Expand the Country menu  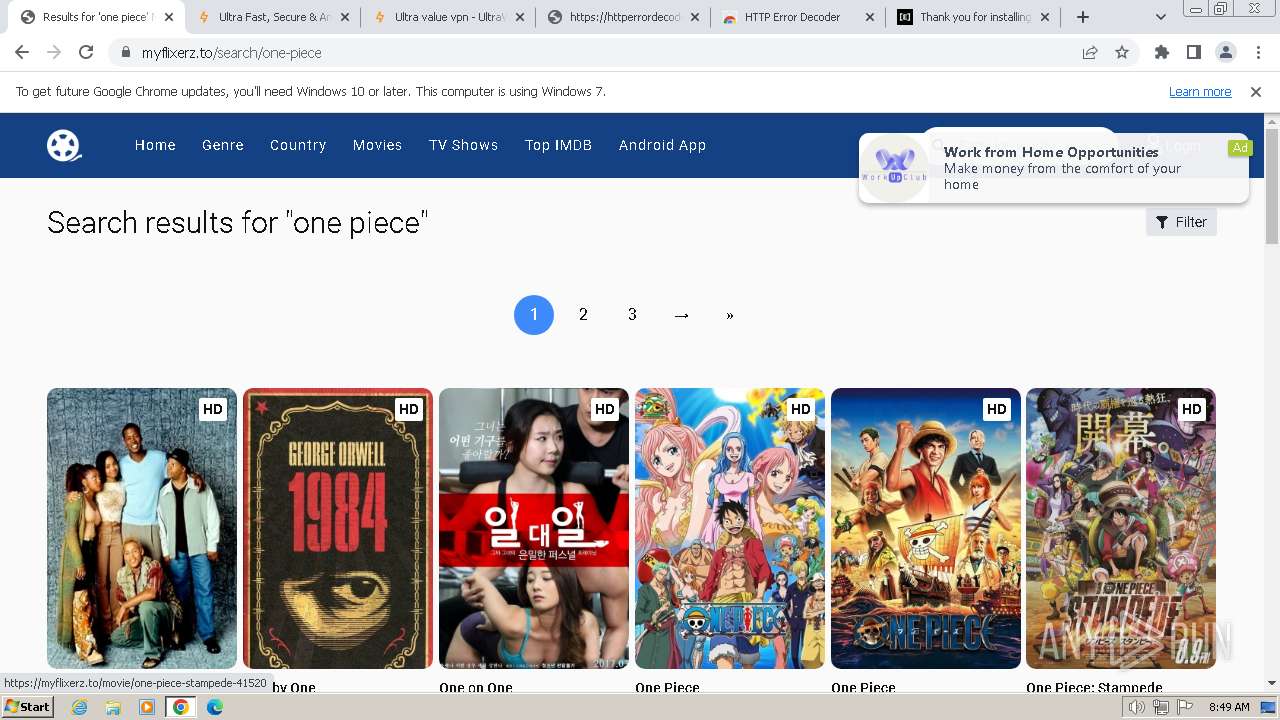click(298, 145)
